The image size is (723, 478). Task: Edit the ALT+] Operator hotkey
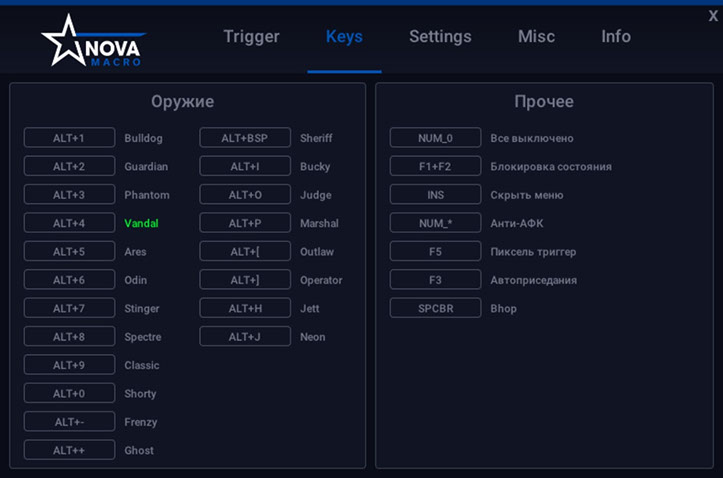coord(245,280)
